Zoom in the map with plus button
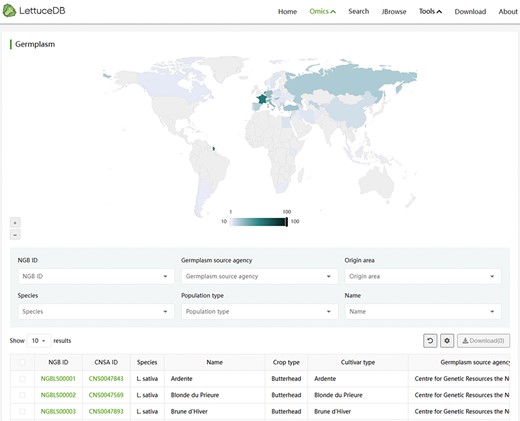Viewport: 520px width, 421px height. (15, 222)
